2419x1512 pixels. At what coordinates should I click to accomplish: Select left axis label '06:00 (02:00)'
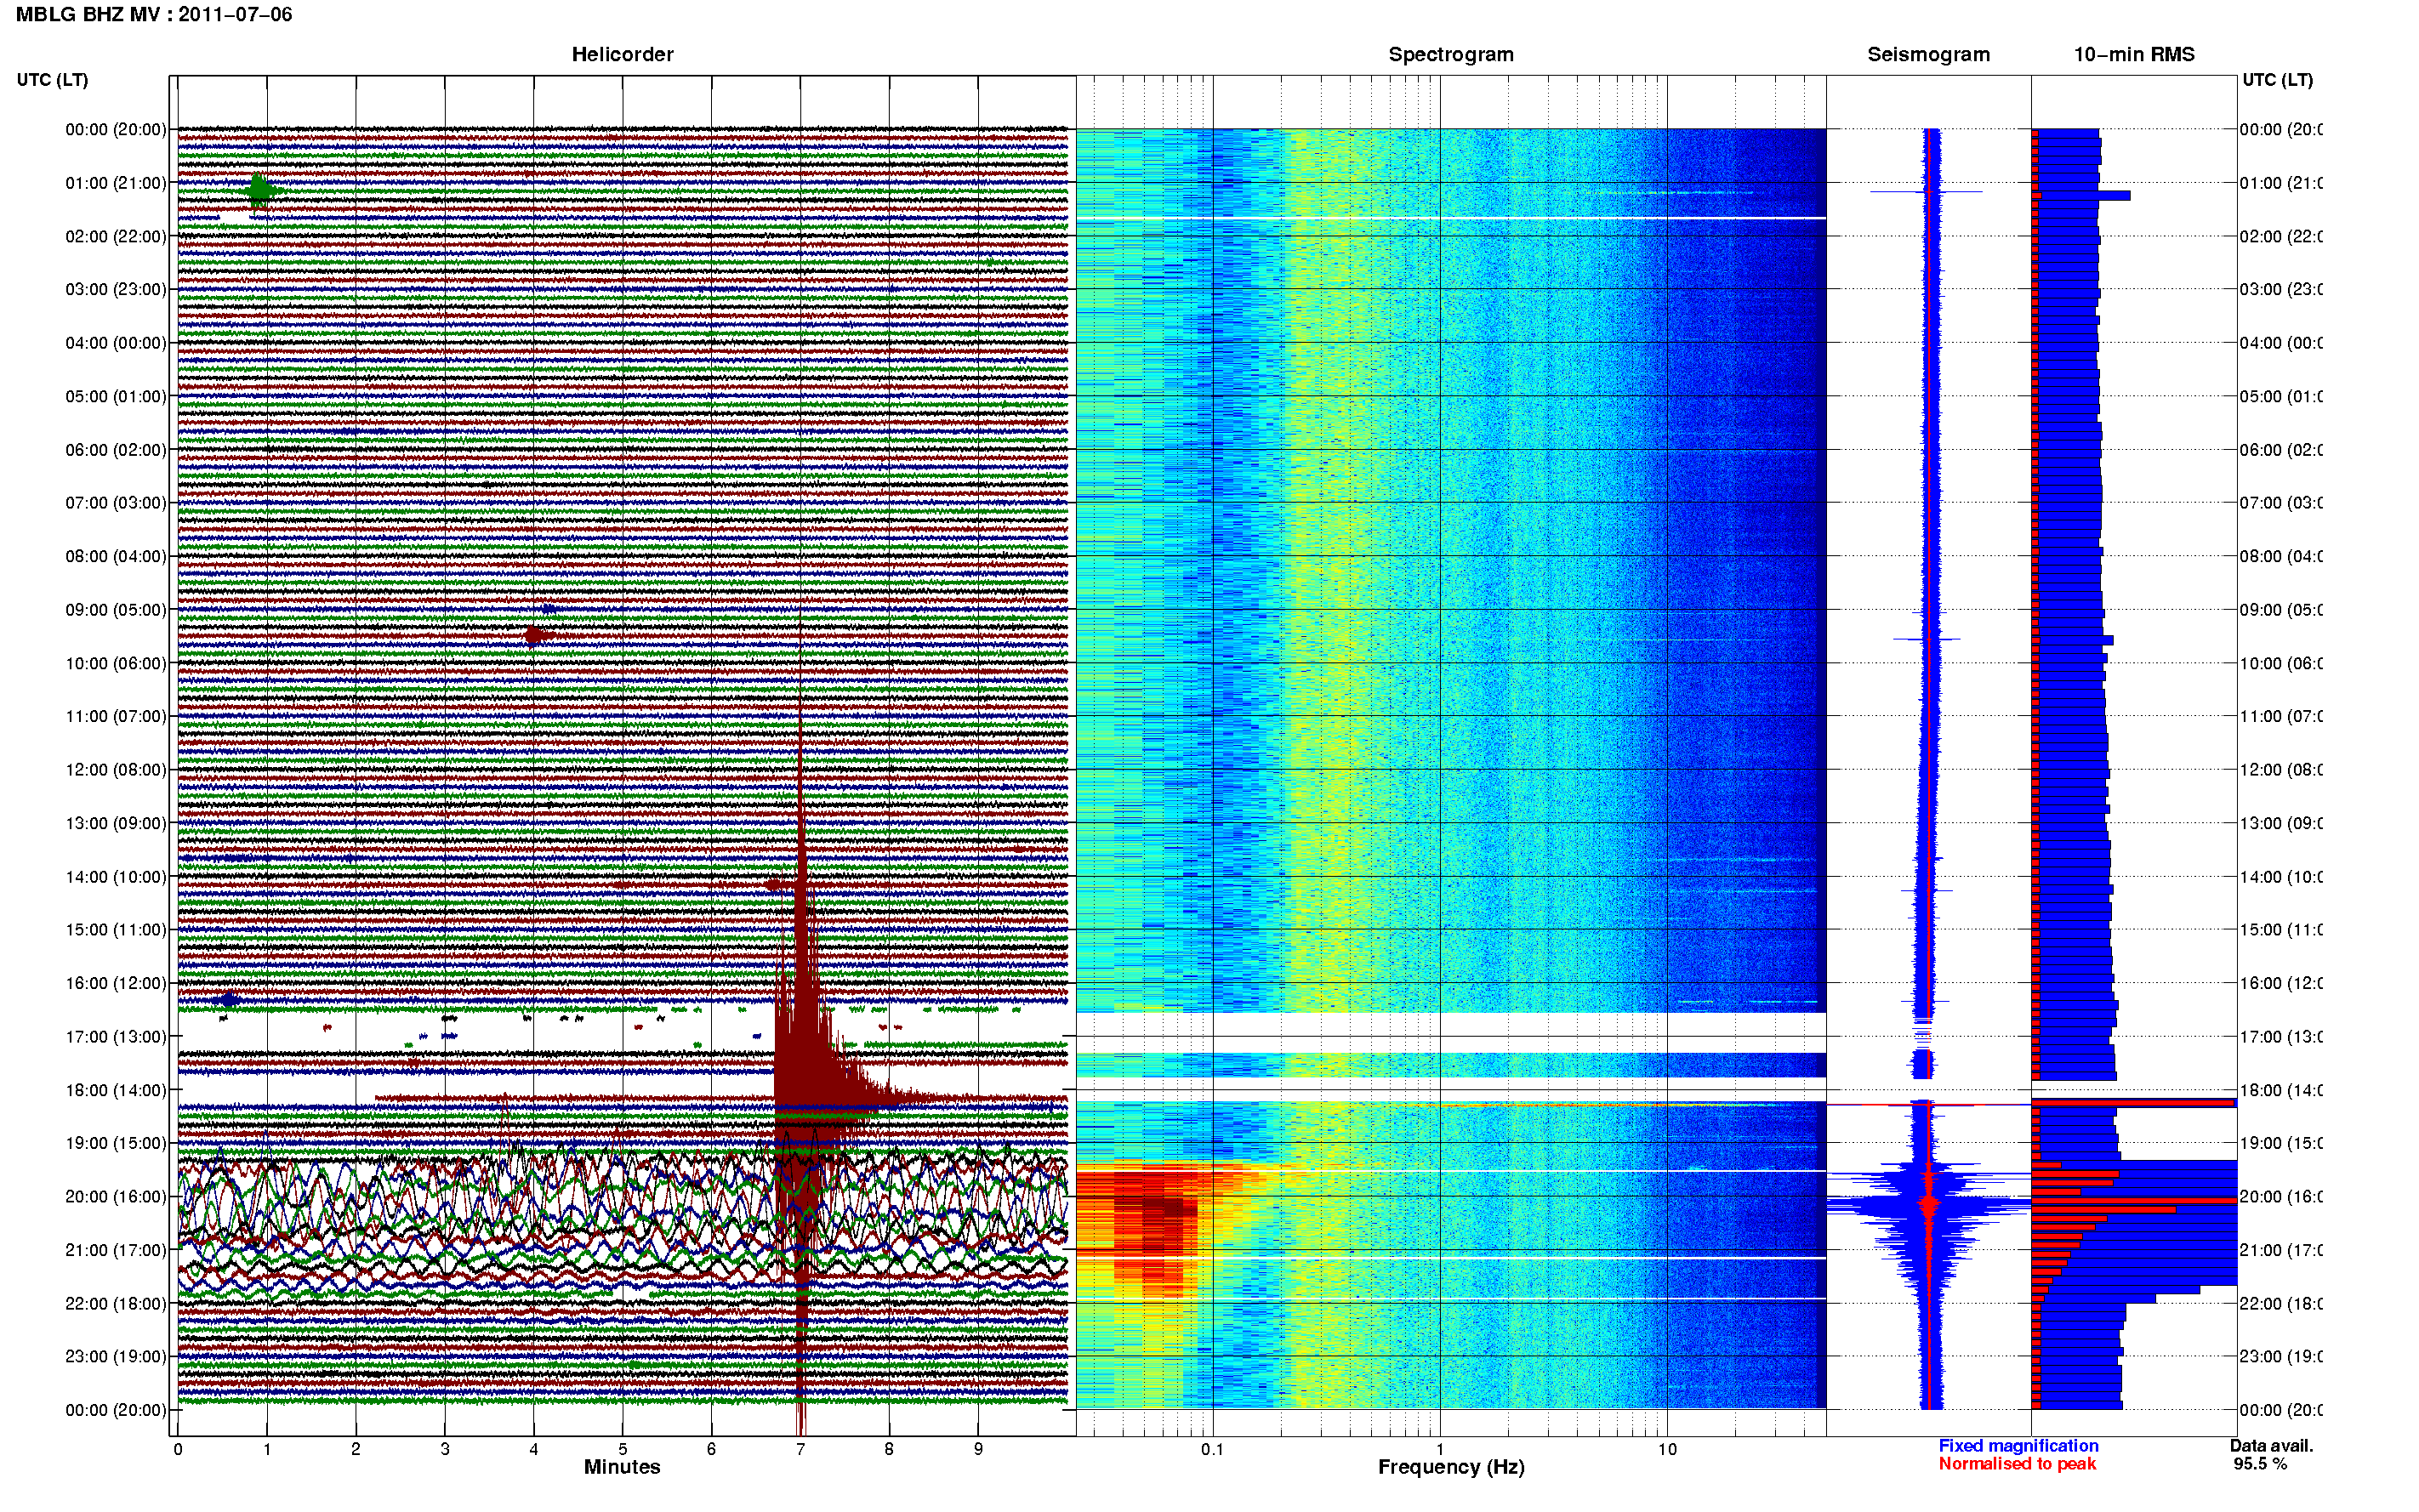116,450
